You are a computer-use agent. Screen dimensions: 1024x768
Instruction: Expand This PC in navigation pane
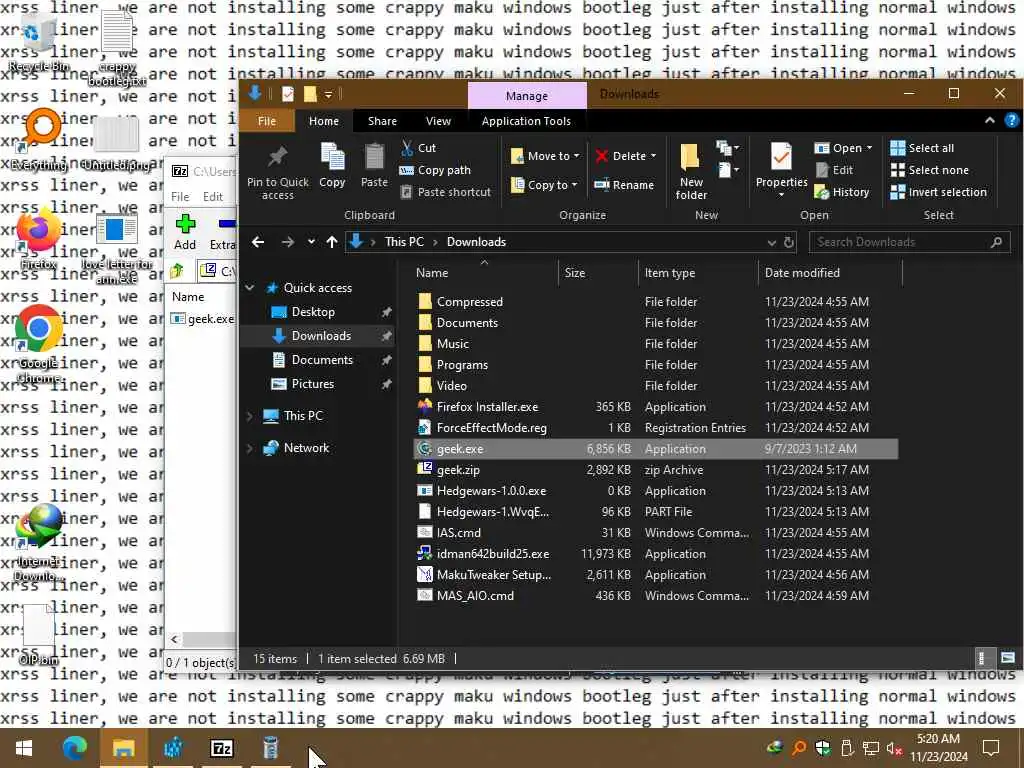[249, 416]
